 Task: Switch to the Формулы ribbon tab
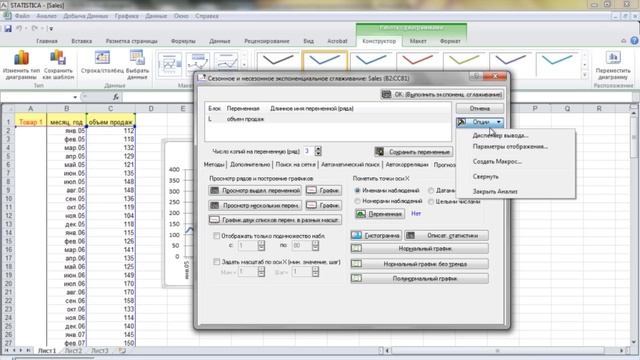click(x=183, y=41)
